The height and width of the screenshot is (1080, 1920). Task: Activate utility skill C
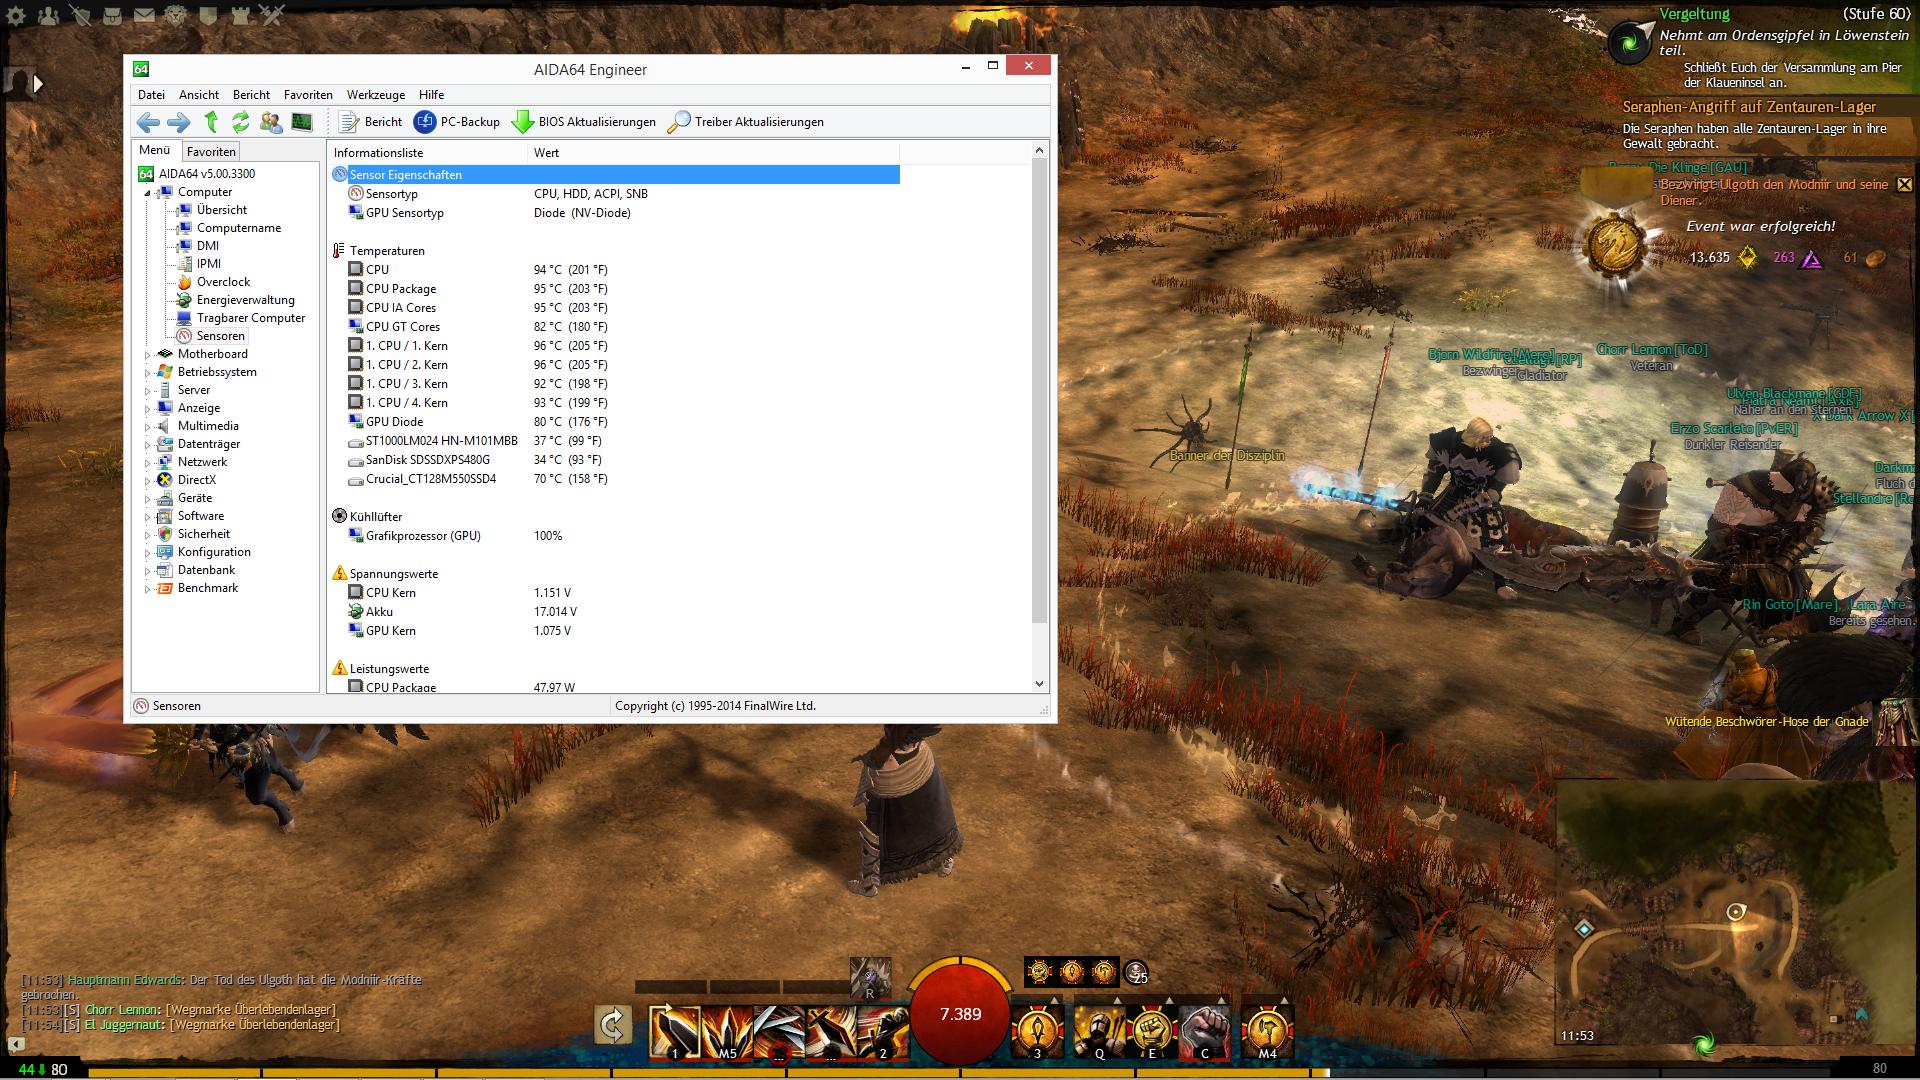[x=1205, y=1032]
